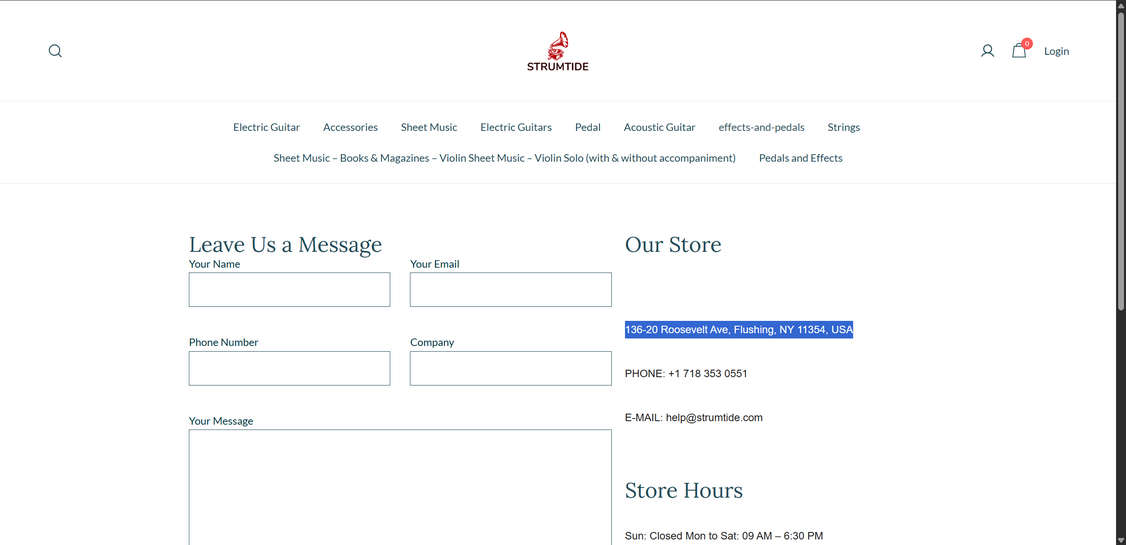Click the store opening hours text
Screen dimensions: 1126x545
pyautogui.click(x=724, y=536)
